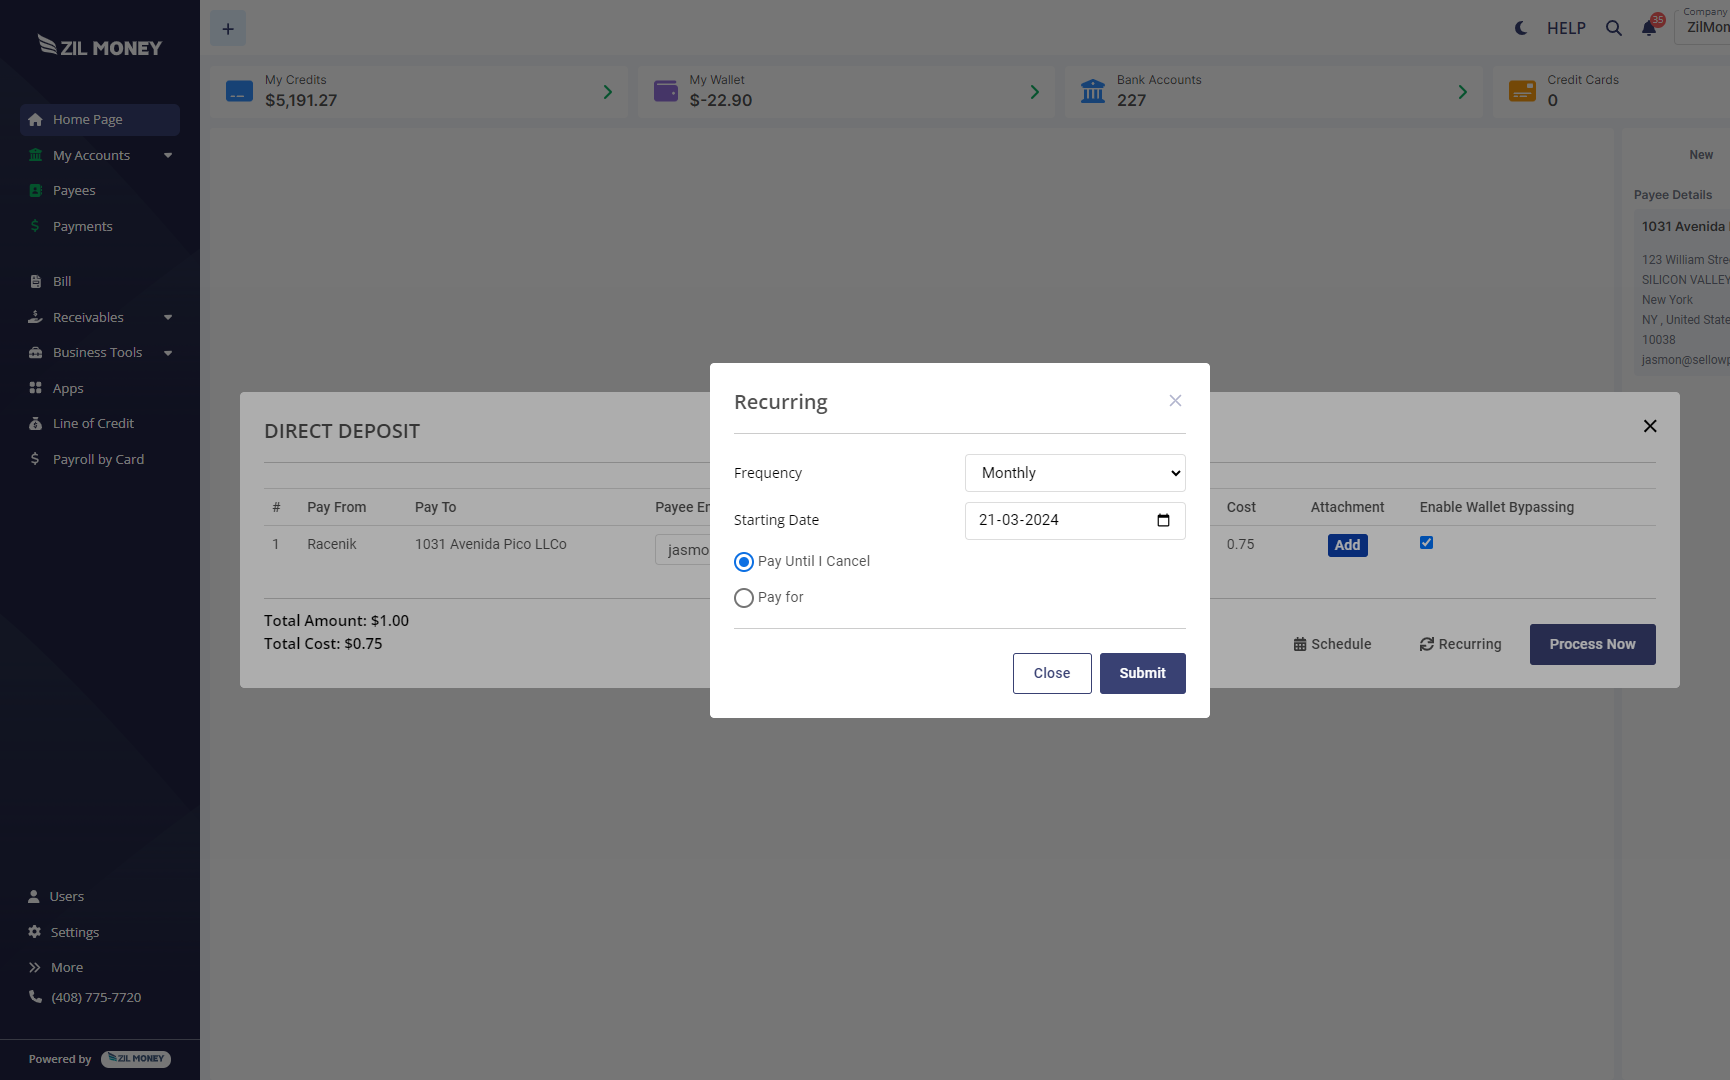Open Payroll by Card menu item

click(x=100, y=459)
